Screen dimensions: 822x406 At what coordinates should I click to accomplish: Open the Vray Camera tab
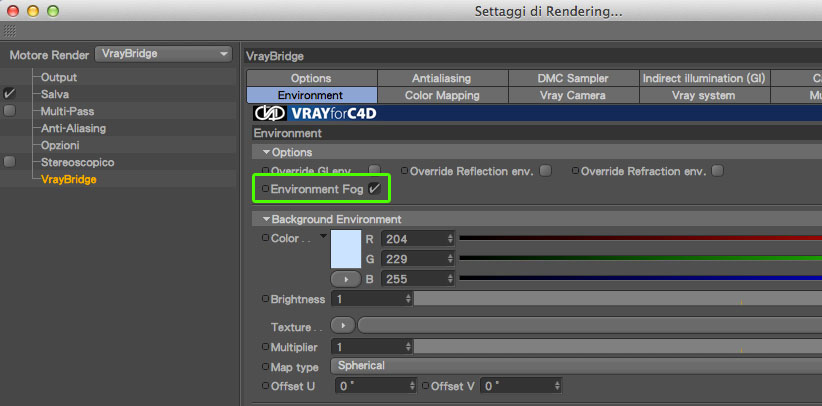(x=573, y=95)
